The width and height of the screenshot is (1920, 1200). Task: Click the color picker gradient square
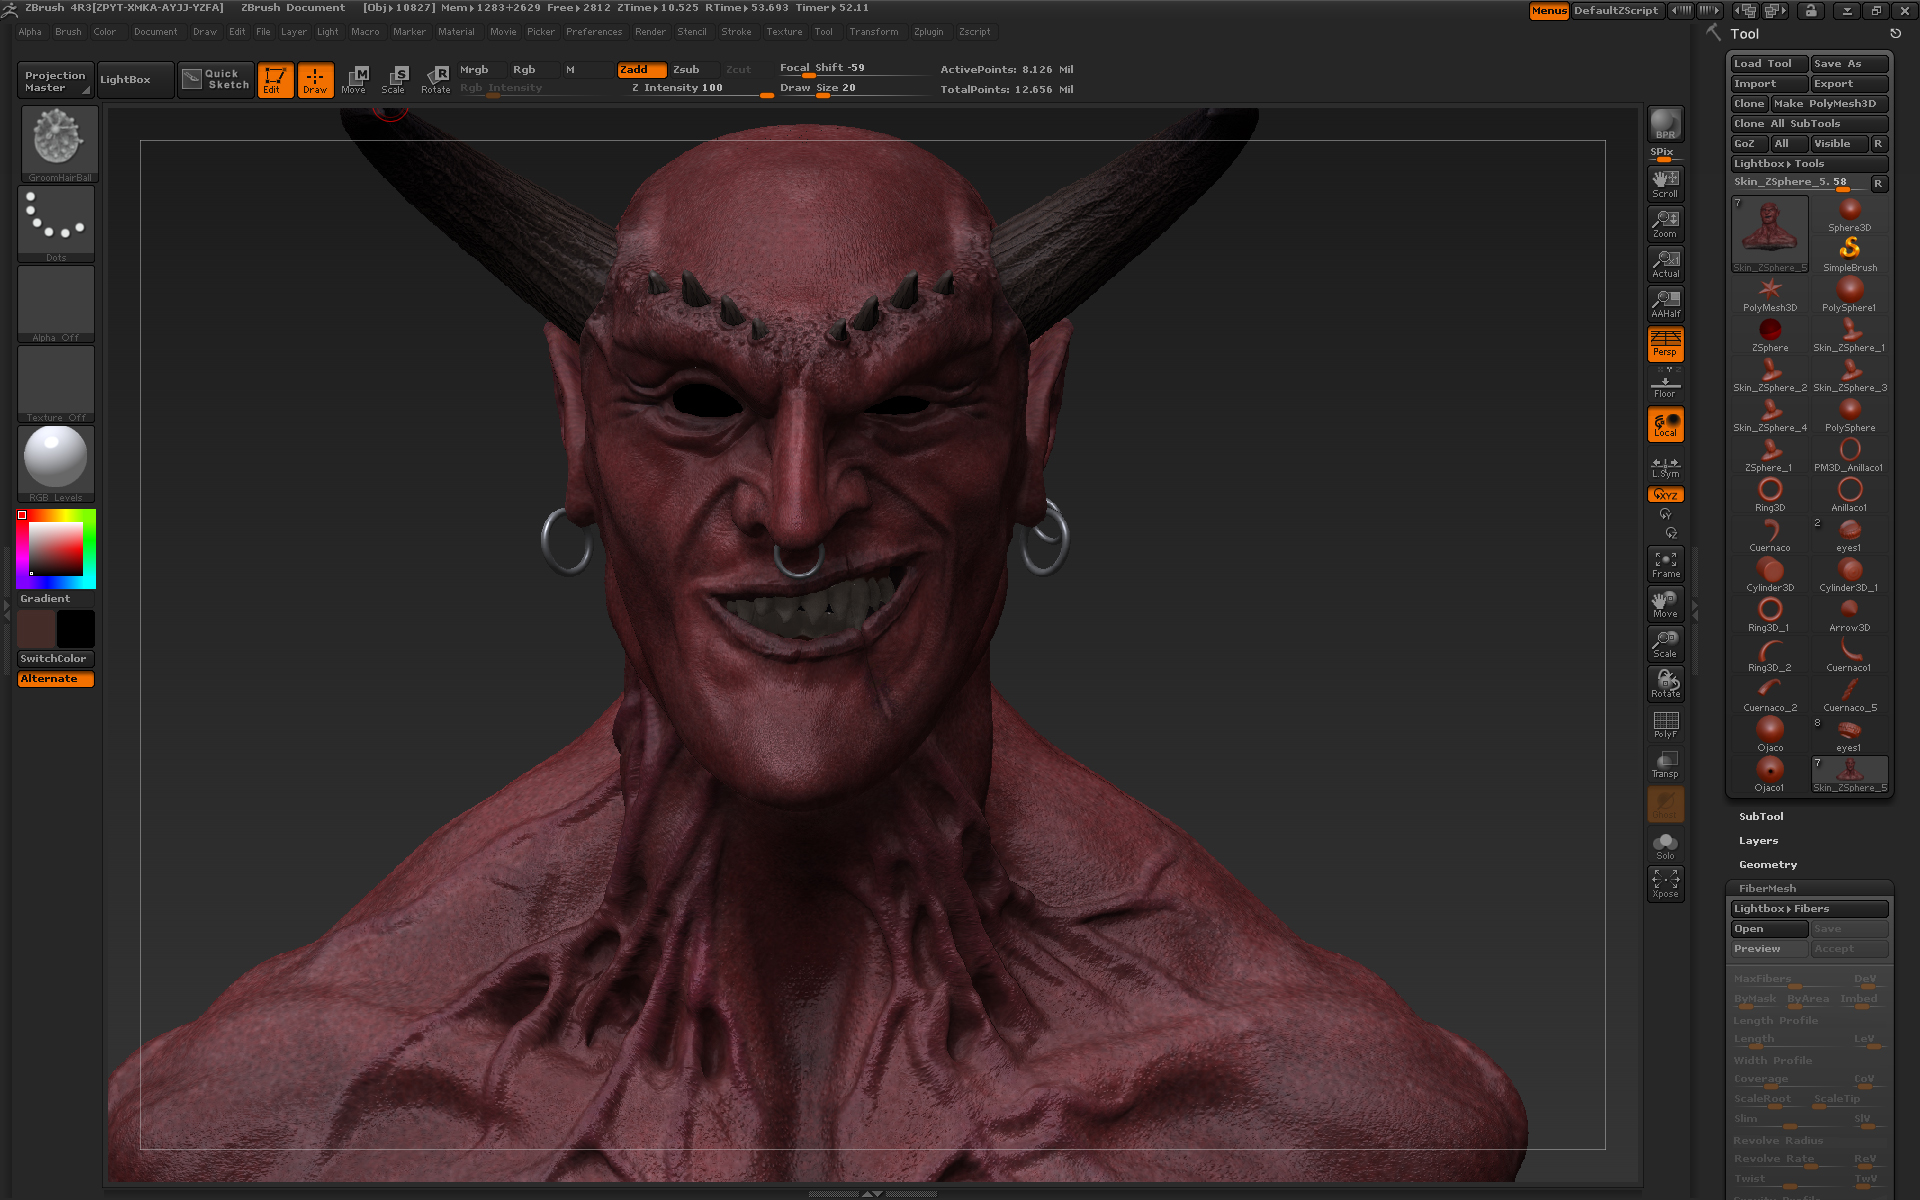pos(56,548)
